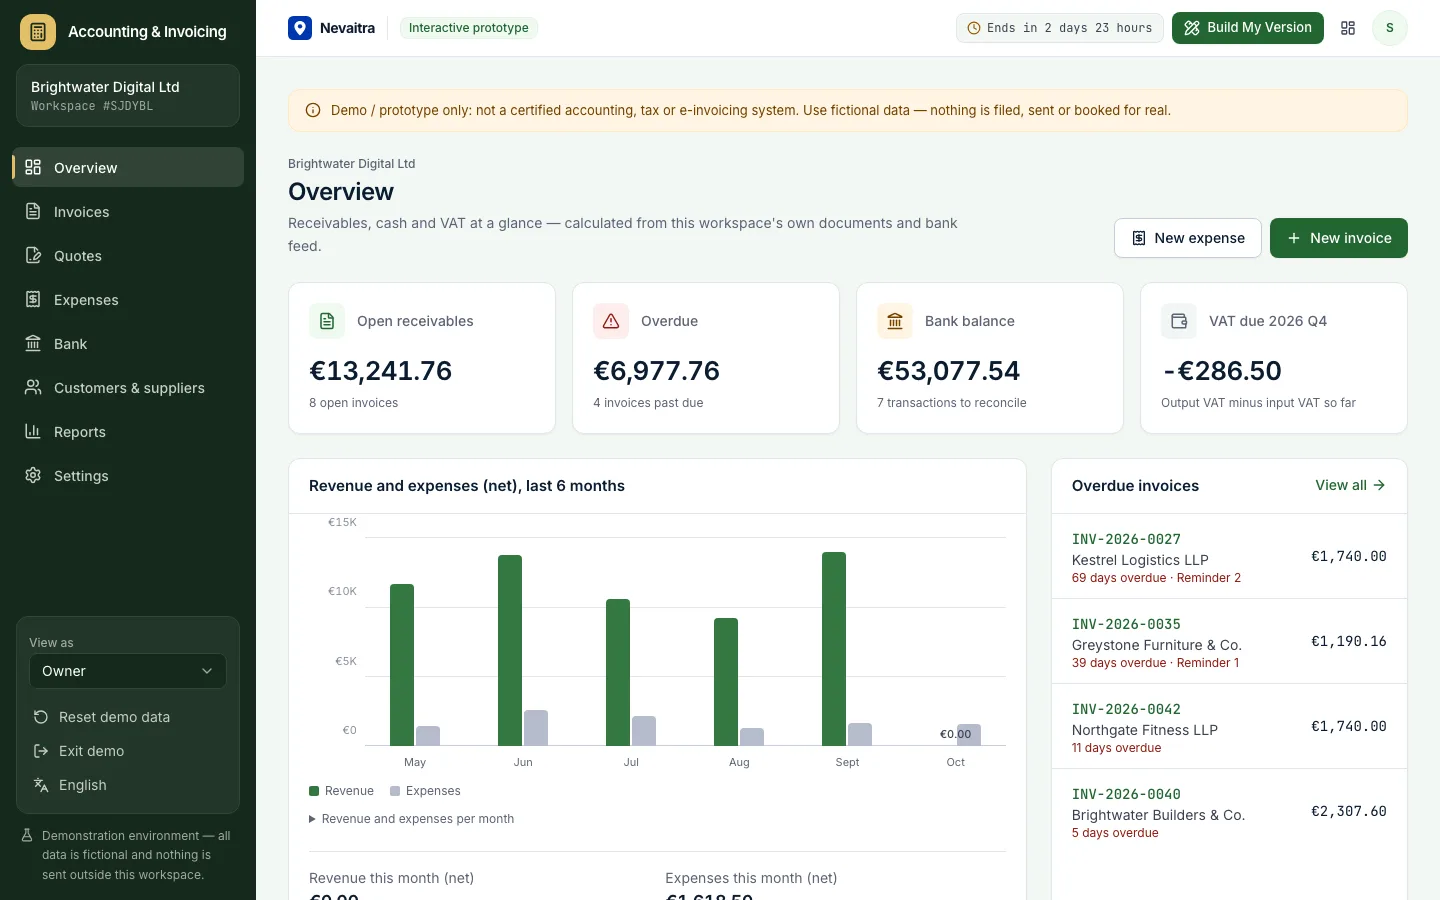Click the arrow icon next to View all
The width and height of the screenshot is (1440, 900).
1379,485
